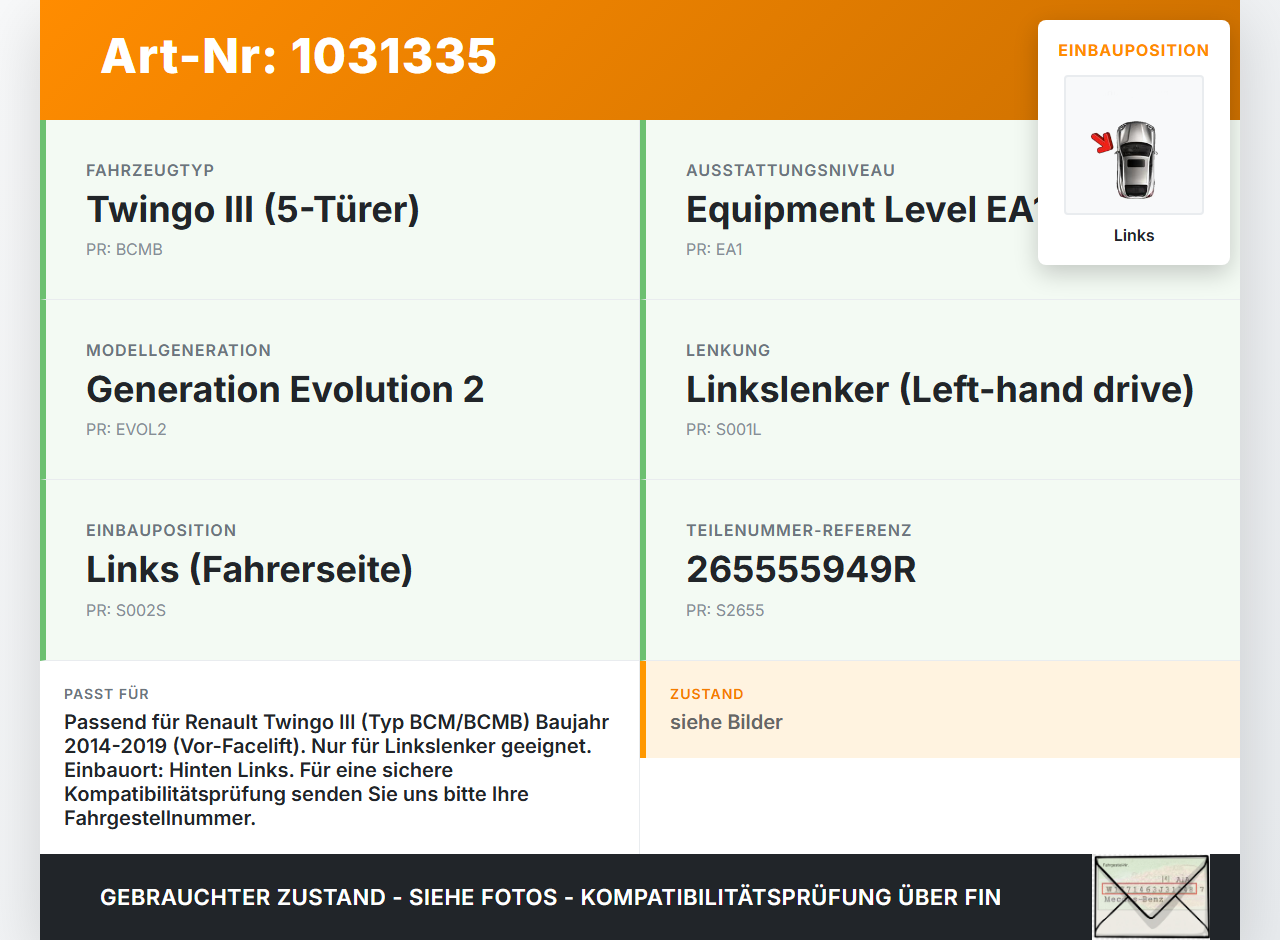Click the 'PR: BCMB' code
The width and height of the screenshot is (1280, 940).
tap(124, 250)
